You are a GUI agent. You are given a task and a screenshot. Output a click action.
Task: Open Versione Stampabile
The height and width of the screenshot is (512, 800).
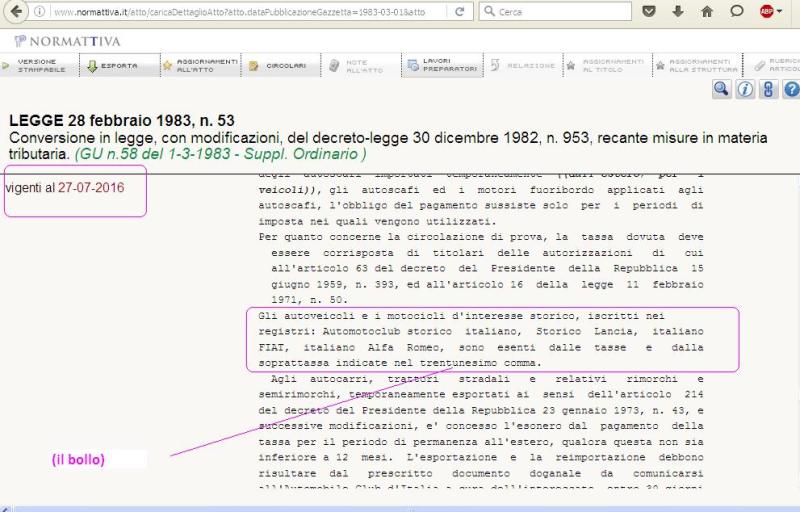tap(36, 66)
